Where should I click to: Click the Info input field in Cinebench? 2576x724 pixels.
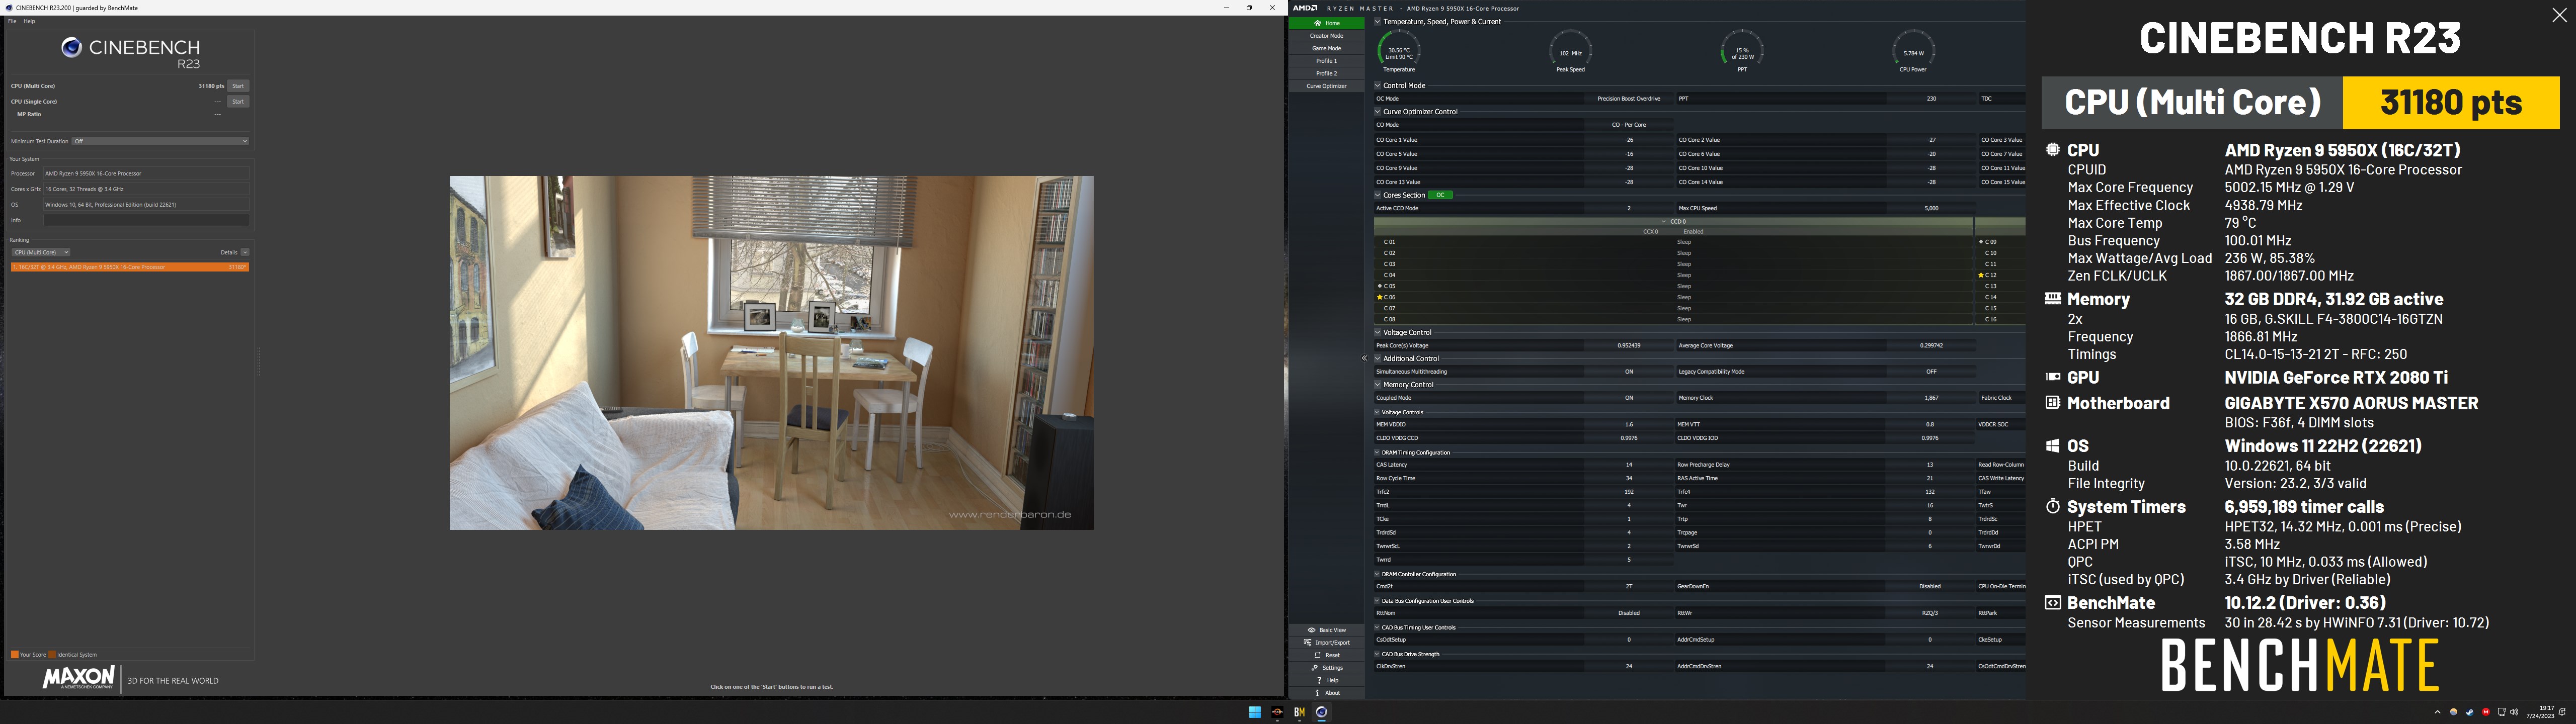(146, 220)
